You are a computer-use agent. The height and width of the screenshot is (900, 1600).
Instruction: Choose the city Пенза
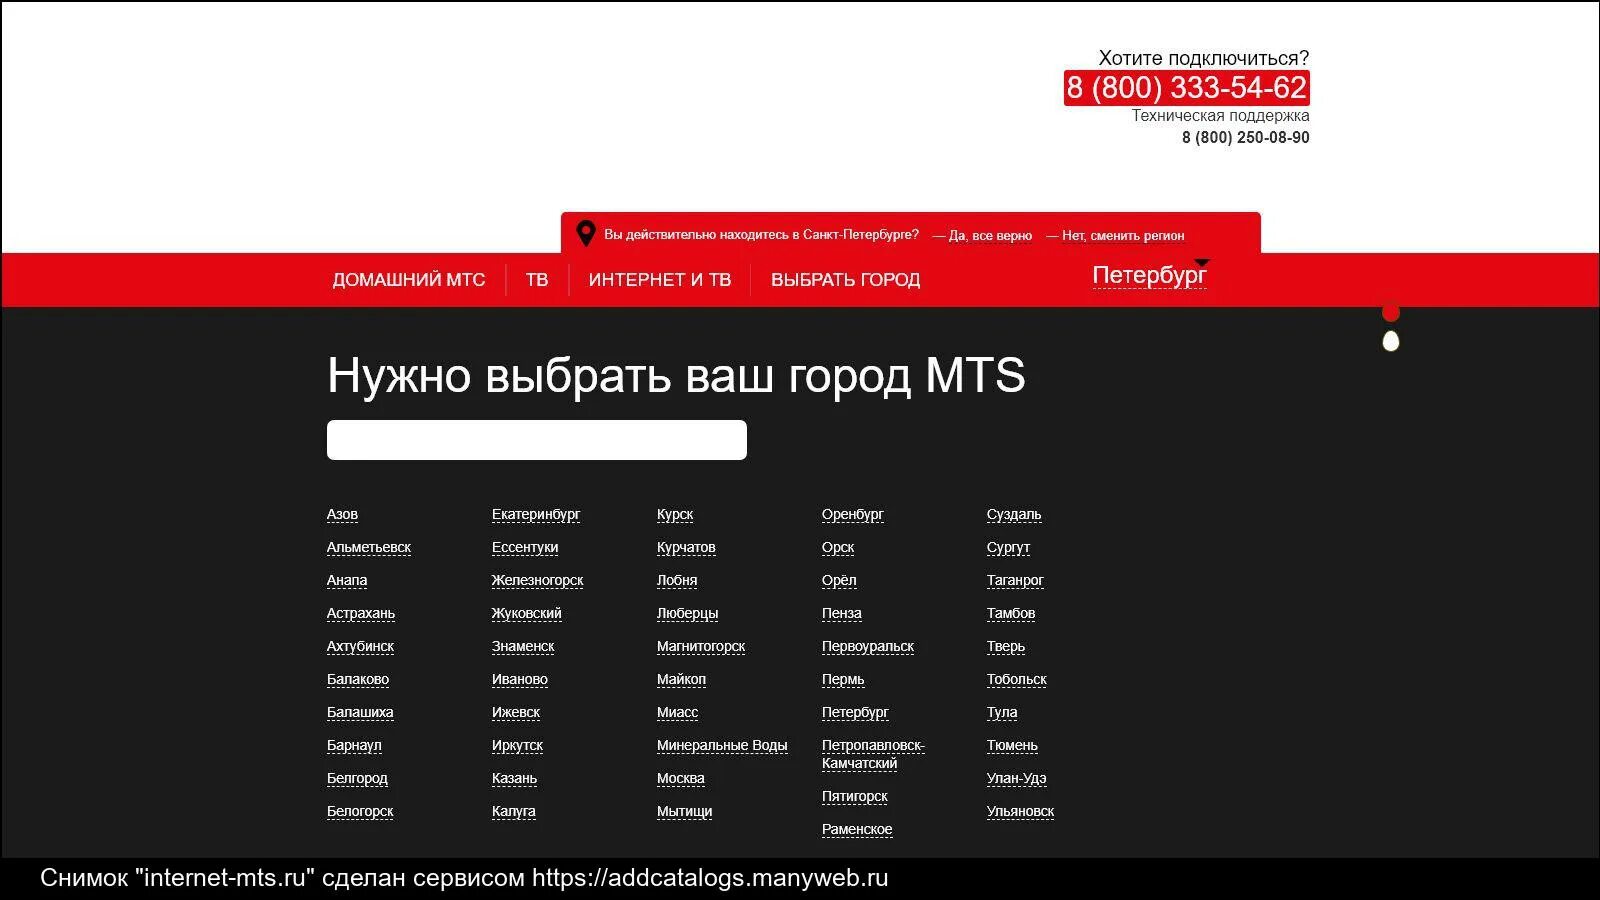click(841, 613)
